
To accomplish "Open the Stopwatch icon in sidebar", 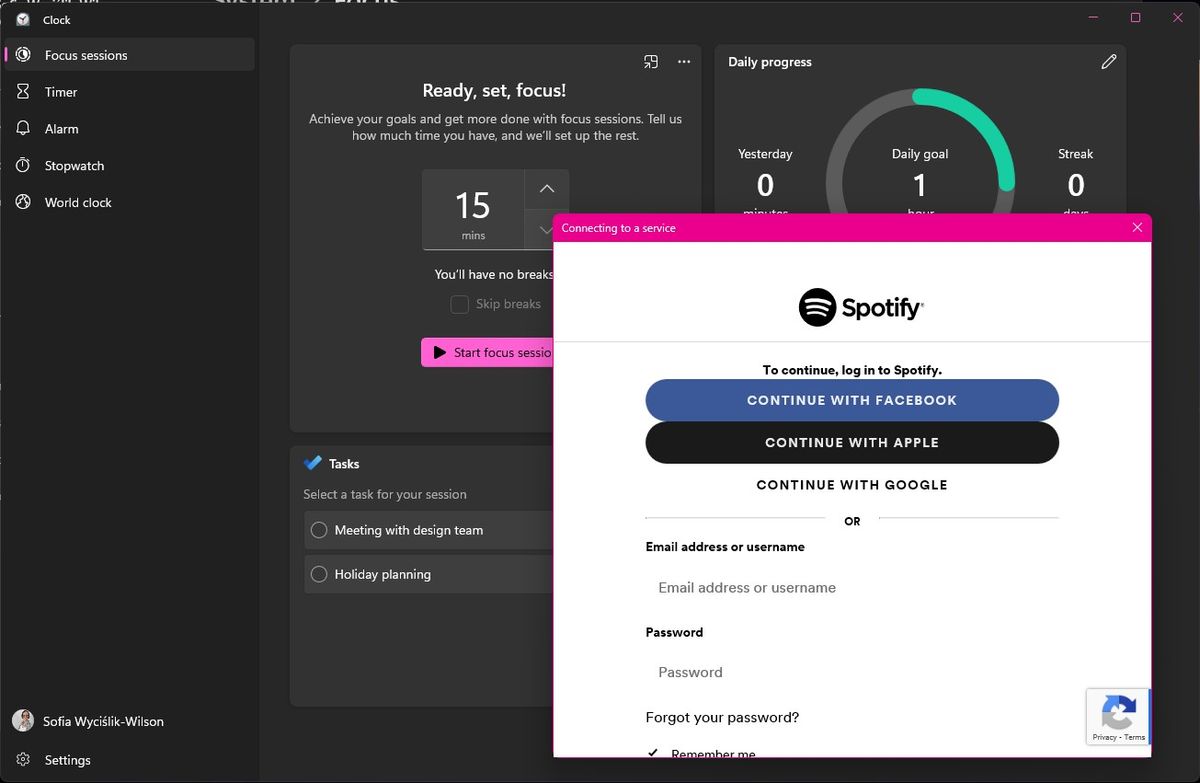I will tap(23, 166).
